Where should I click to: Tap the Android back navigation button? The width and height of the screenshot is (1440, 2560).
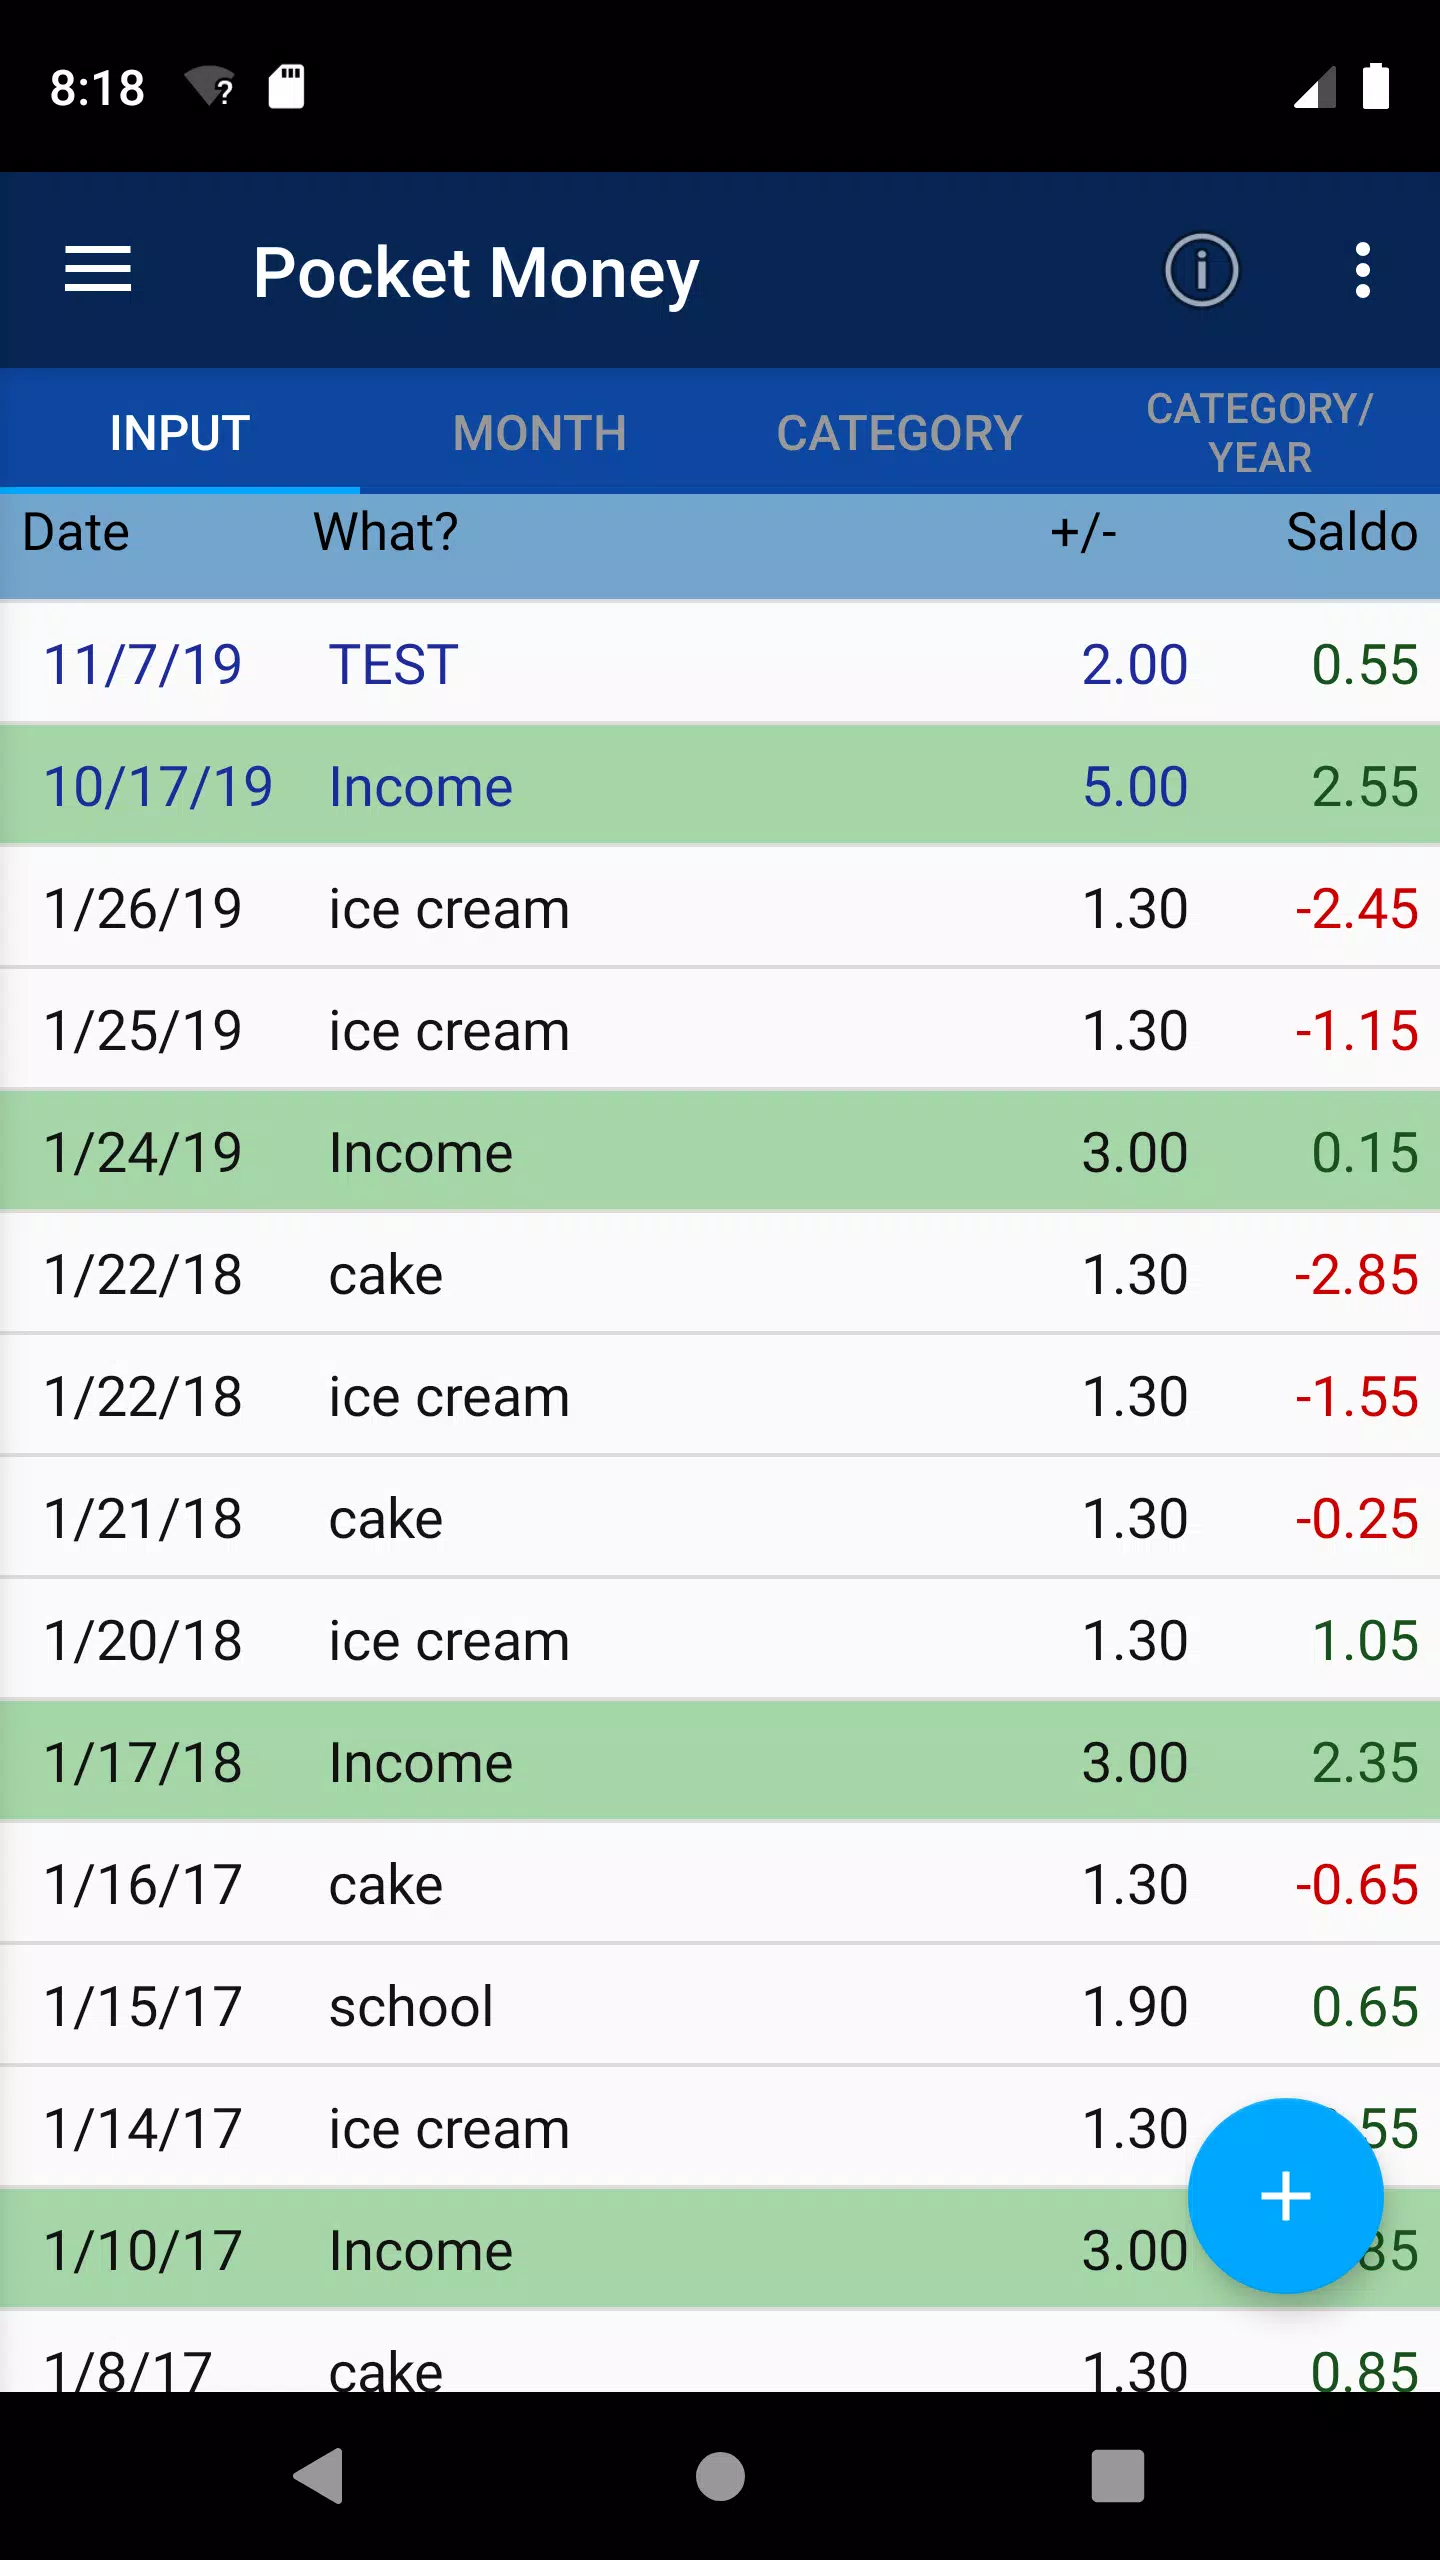(320, 2476)
